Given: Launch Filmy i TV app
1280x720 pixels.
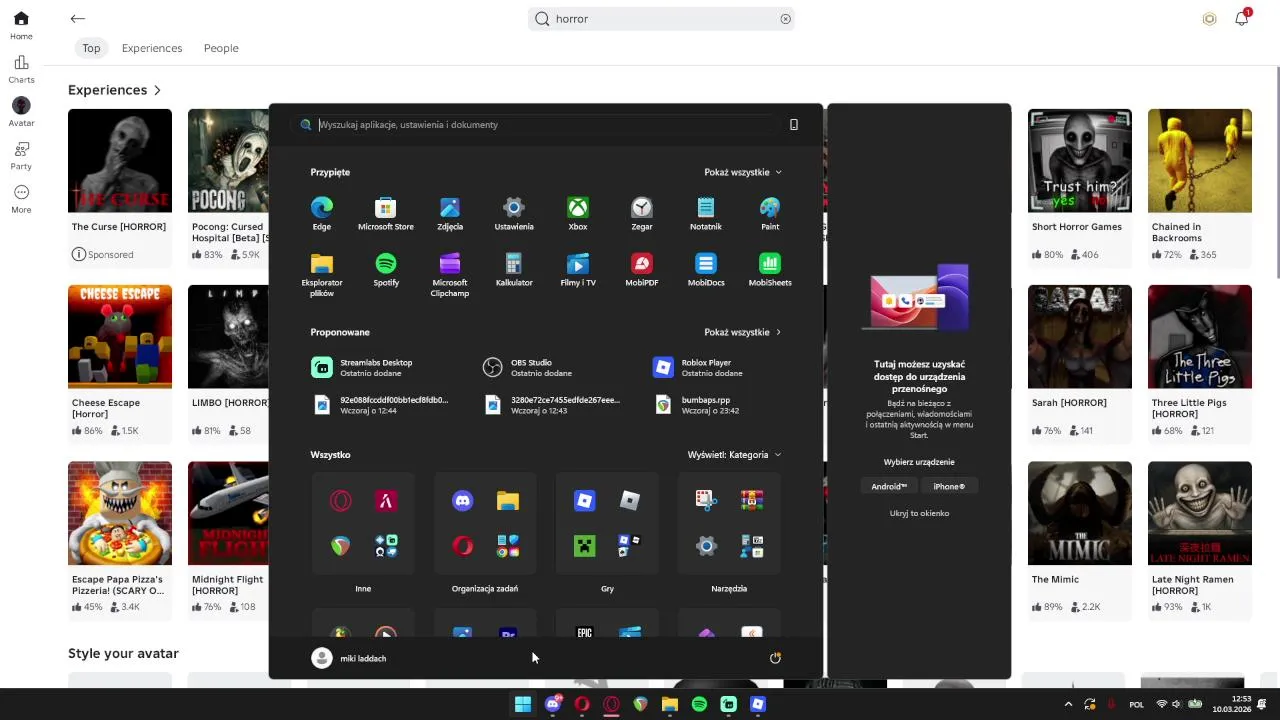Looking at the screenshot, I should (x=577, y=270).
